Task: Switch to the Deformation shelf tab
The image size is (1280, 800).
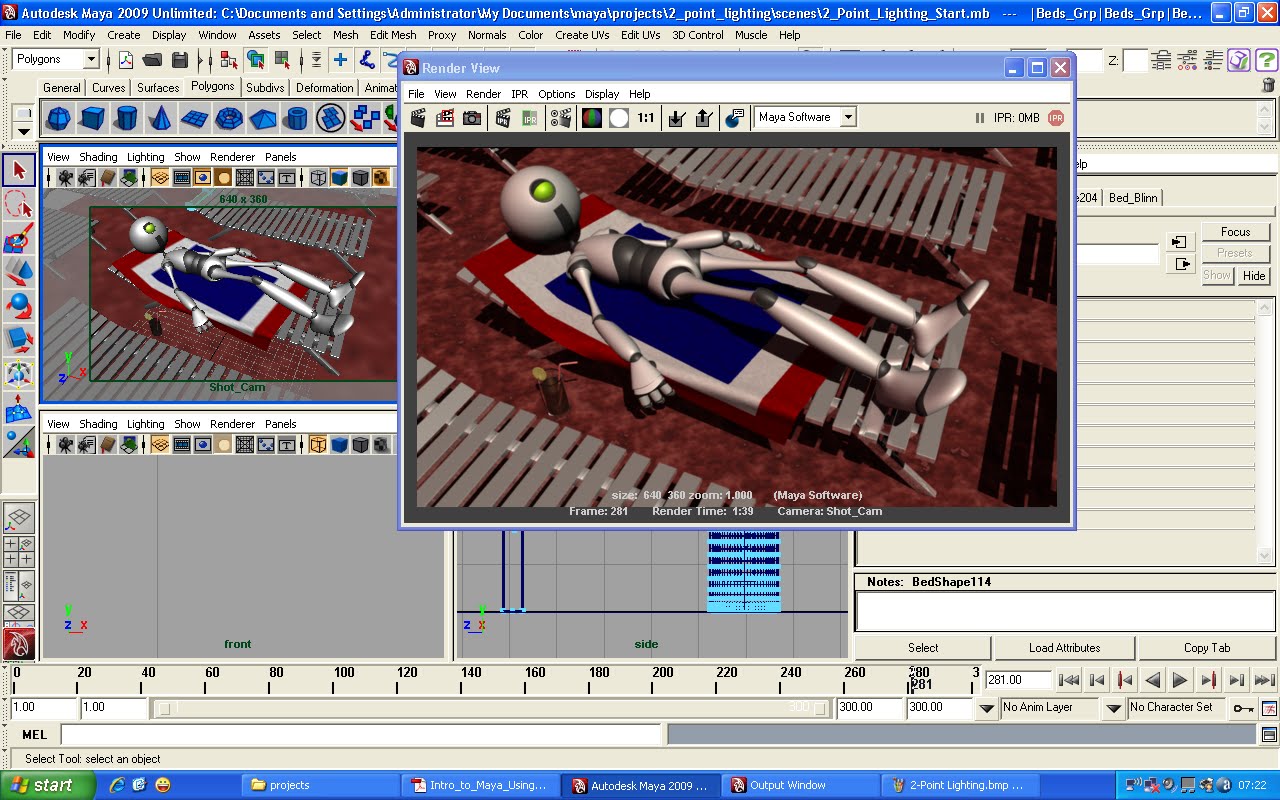Action: point(324,88)
